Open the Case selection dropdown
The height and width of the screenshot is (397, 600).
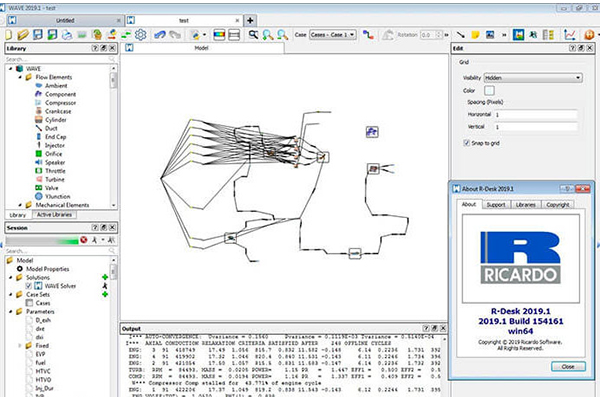coord(333,35)
